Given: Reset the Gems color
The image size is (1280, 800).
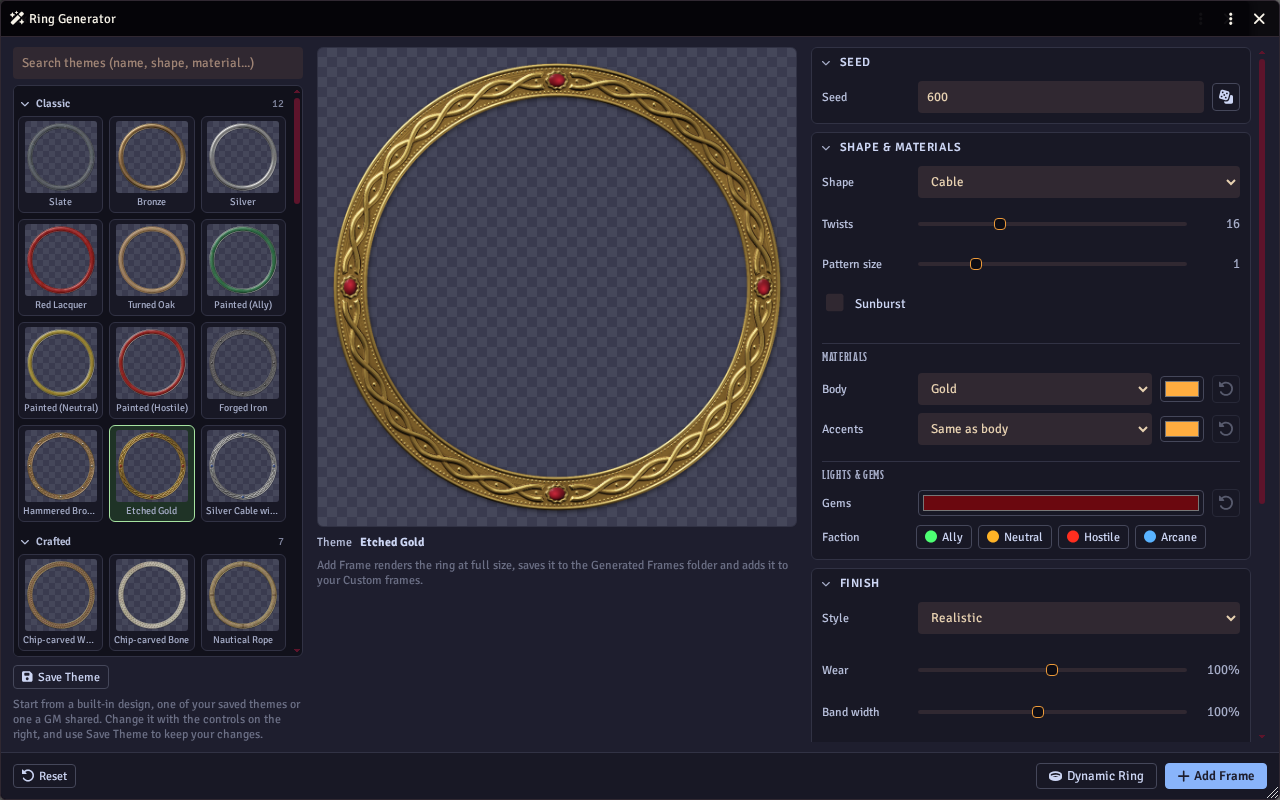Looking at the screenshot, I should click(x=1225, y=503).
